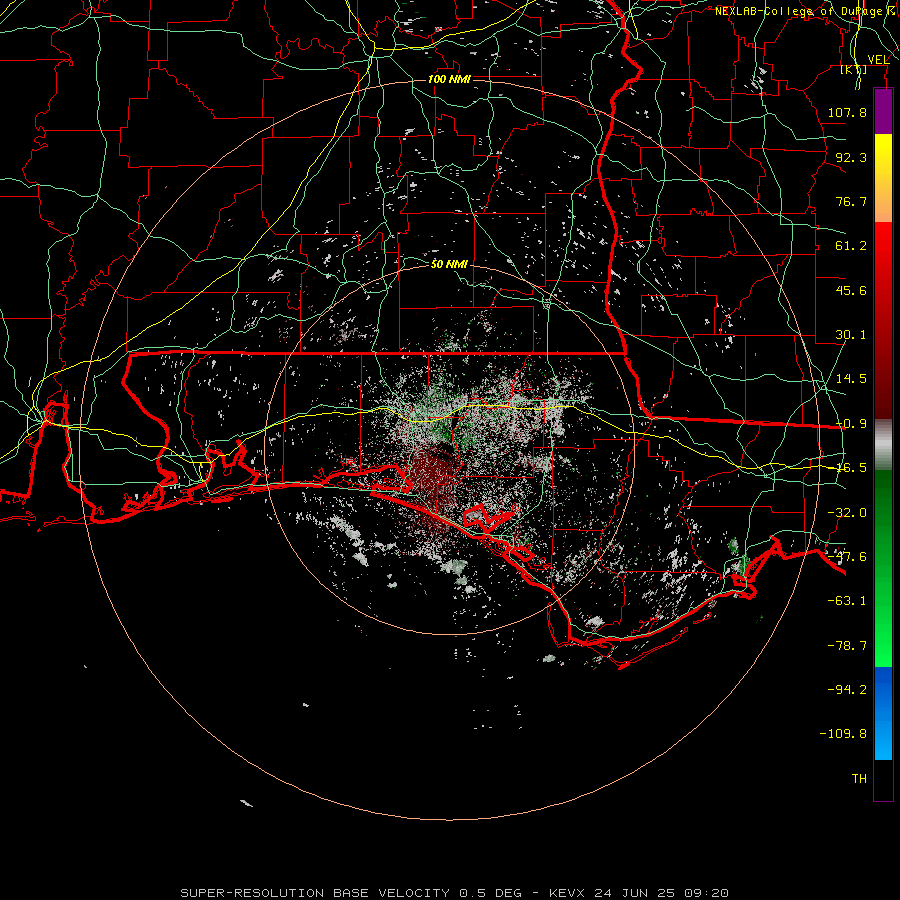Screen dimensions: 900x900
Task: Click the green segment of the color bar
Action: click(x=883, y=568)
